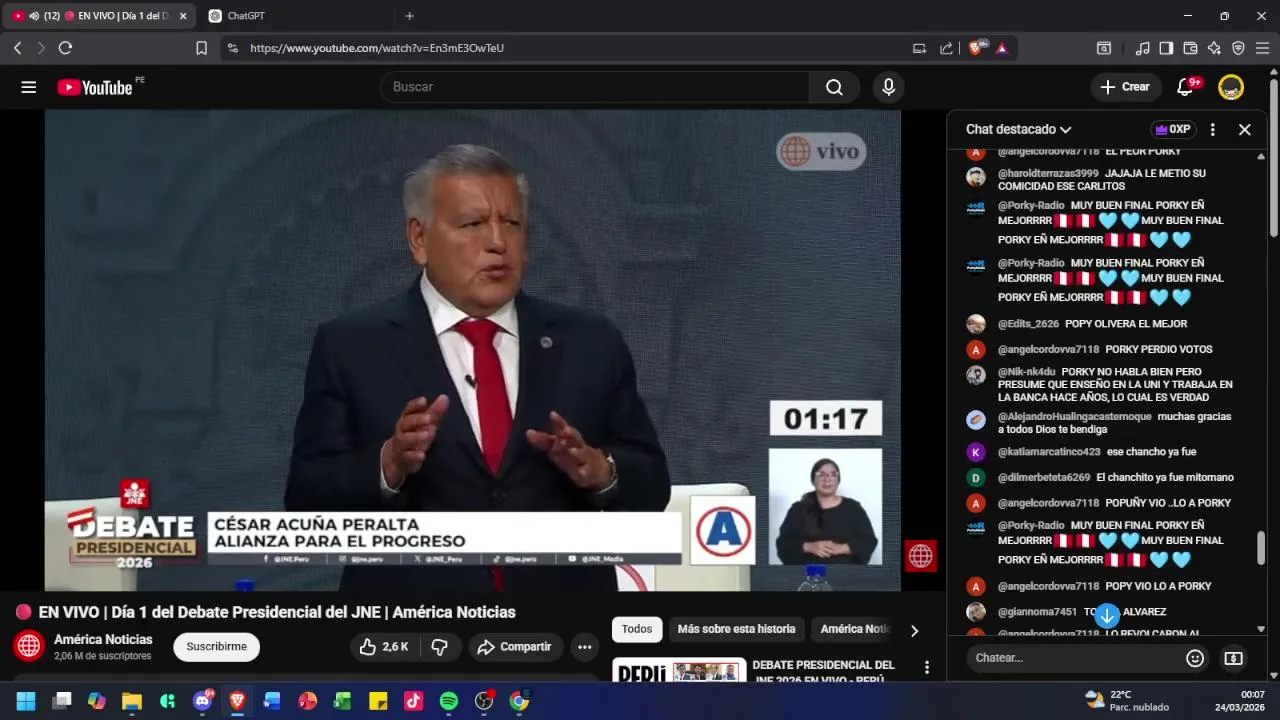
Task: Select the EN VIVO YouTube browser tab
Action: coord(100,16)
